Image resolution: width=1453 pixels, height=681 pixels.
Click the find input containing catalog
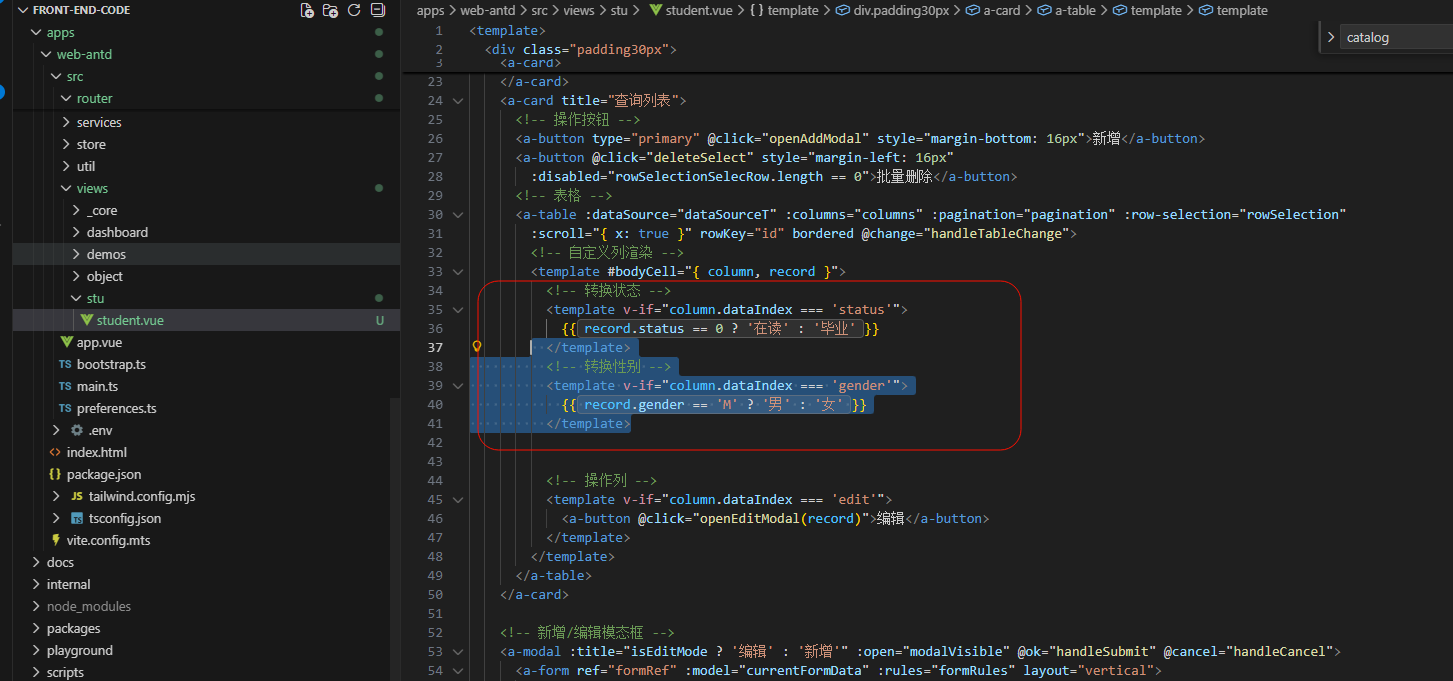click(x=1395, y=38)
